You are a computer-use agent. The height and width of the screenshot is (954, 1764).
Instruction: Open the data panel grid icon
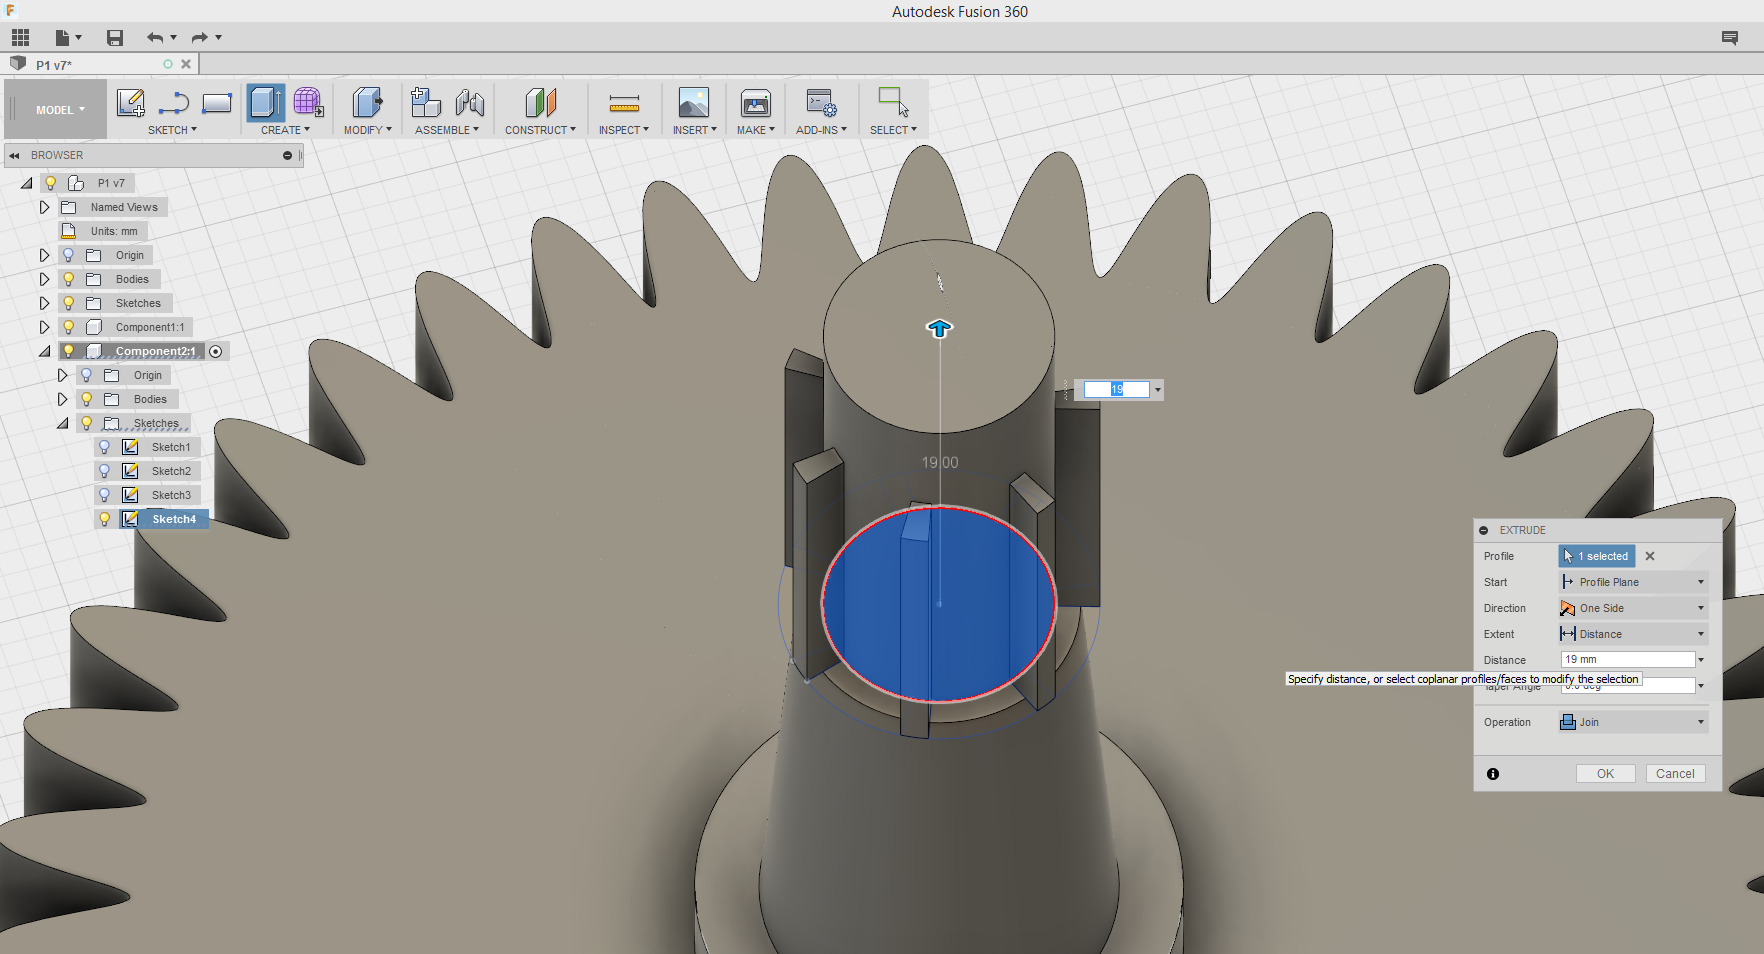tap(20, 38)
